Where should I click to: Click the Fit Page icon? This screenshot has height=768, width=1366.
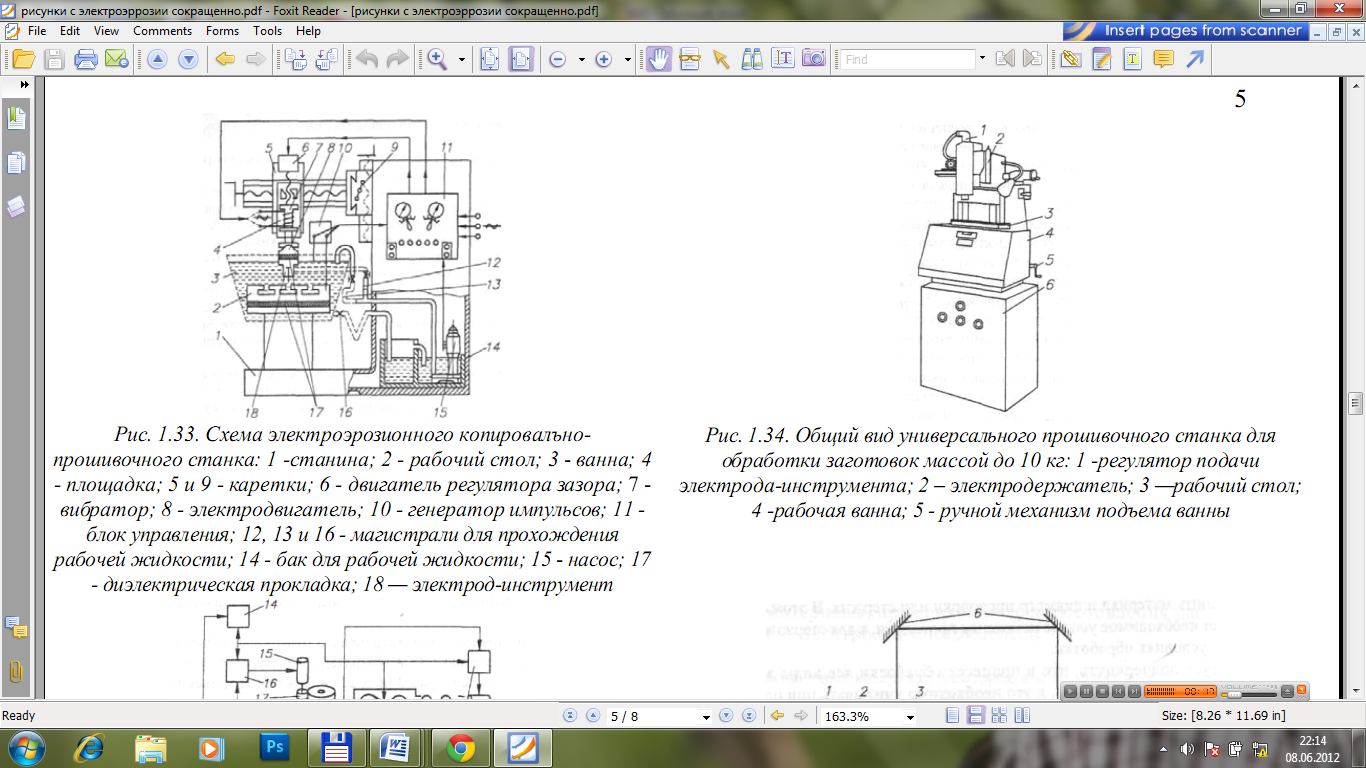tap(489, 59)
